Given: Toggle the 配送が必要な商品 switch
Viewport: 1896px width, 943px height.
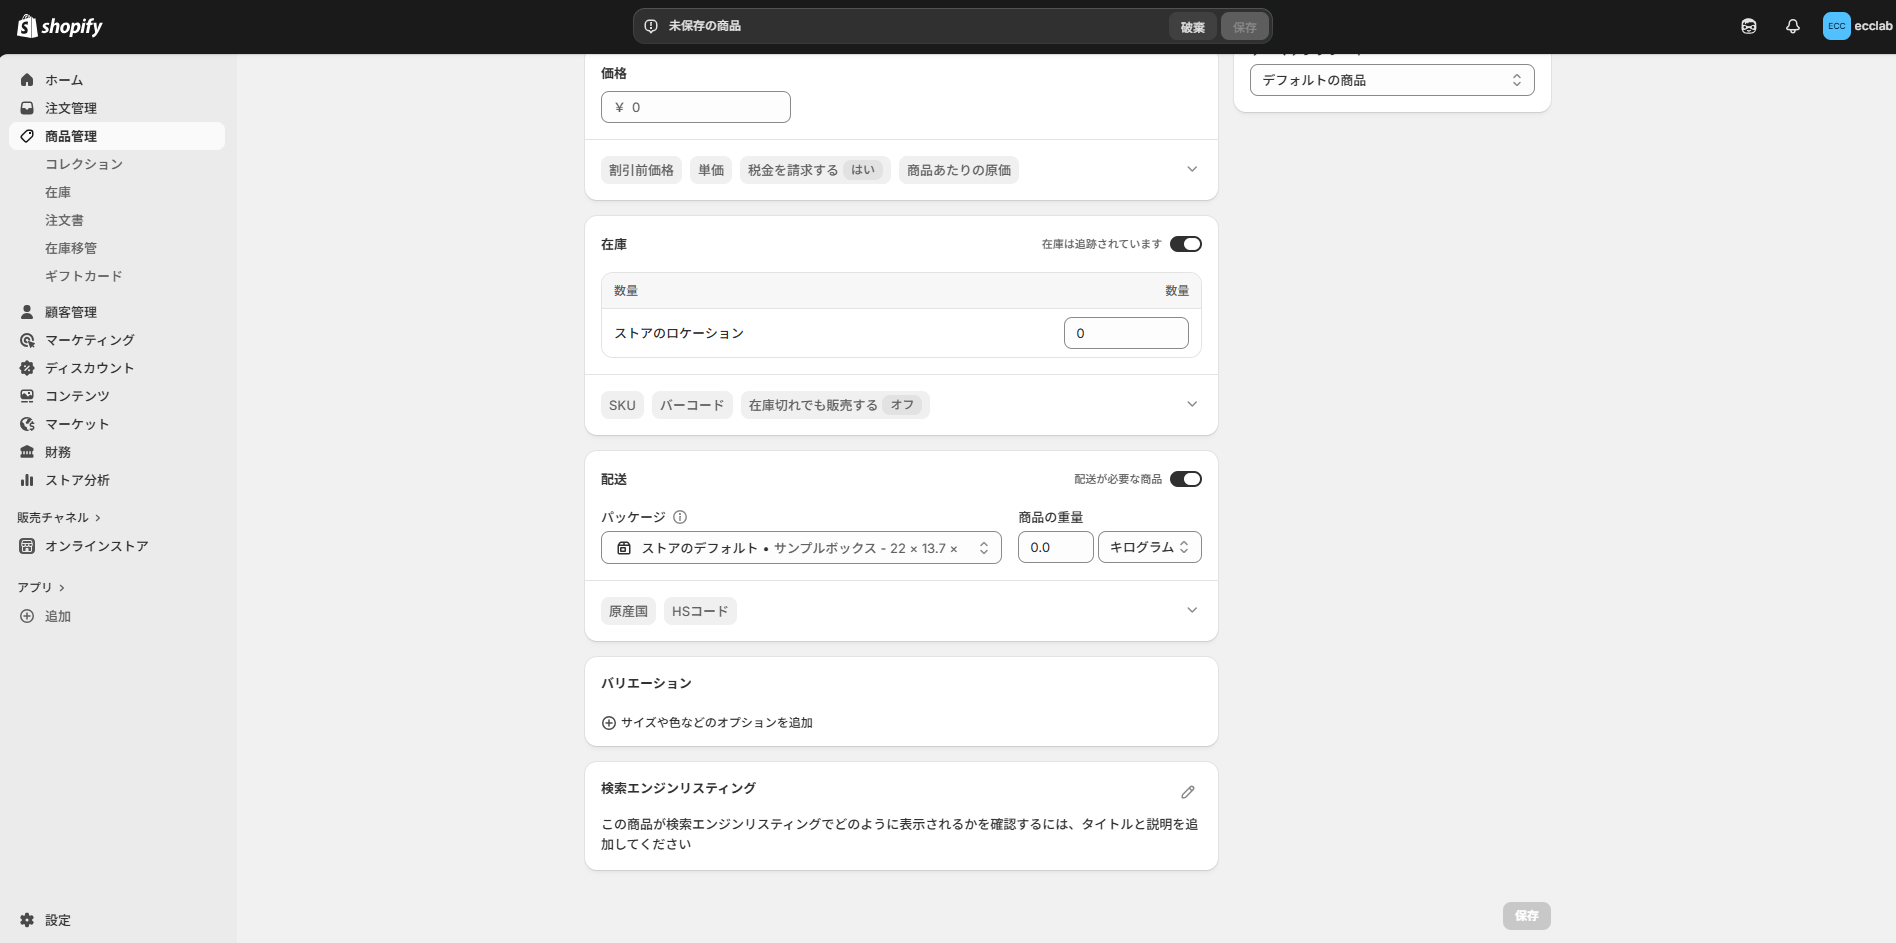Looking at the screenshot, I should click(x=1185, y=479).
